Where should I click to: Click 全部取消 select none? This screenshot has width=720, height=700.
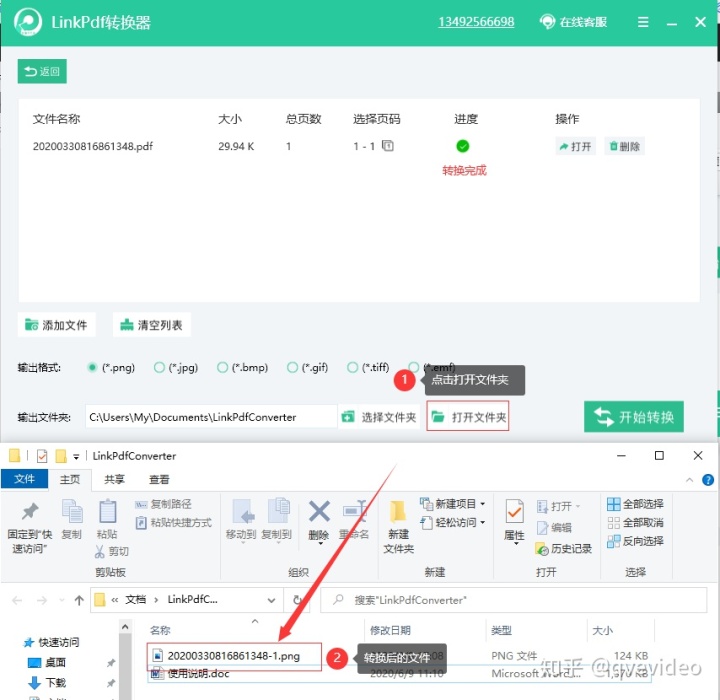click(635, 522)
